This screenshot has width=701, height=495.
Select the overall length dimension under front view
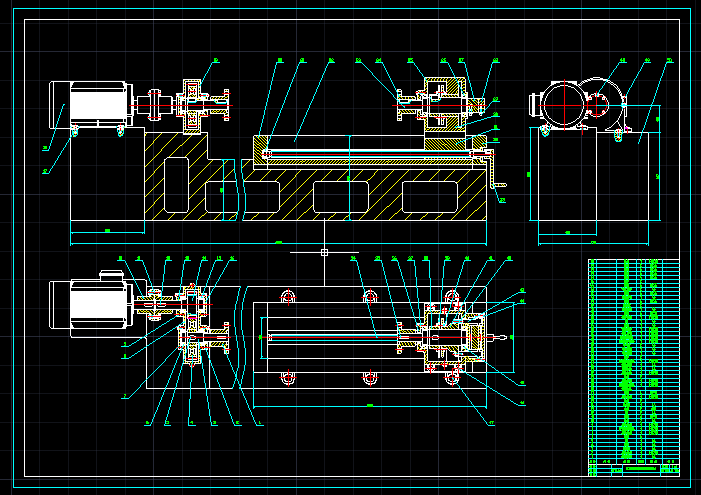[x=278, y=243]
